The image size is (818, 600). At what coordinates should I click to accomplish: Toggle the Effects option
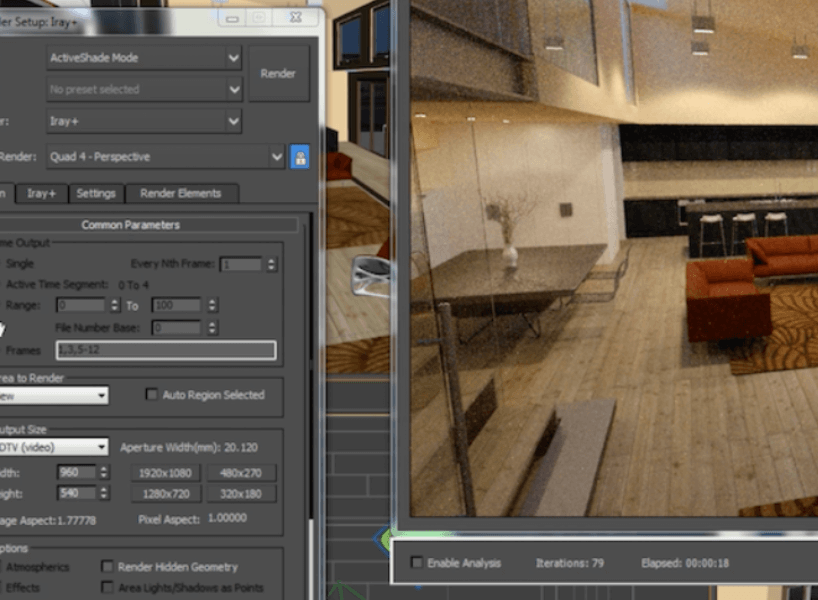(x=22, y=587)
